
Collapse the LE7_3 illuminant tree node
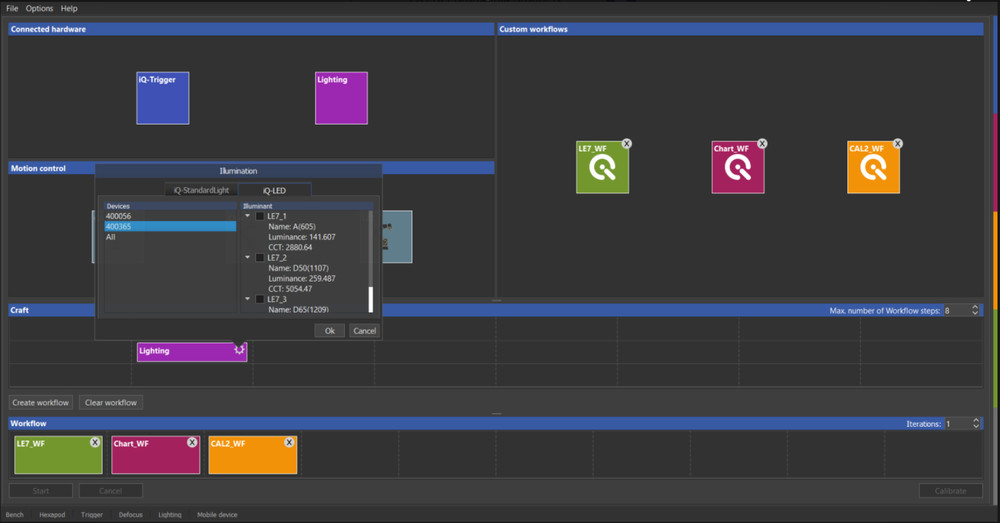(x=248, y=299)
